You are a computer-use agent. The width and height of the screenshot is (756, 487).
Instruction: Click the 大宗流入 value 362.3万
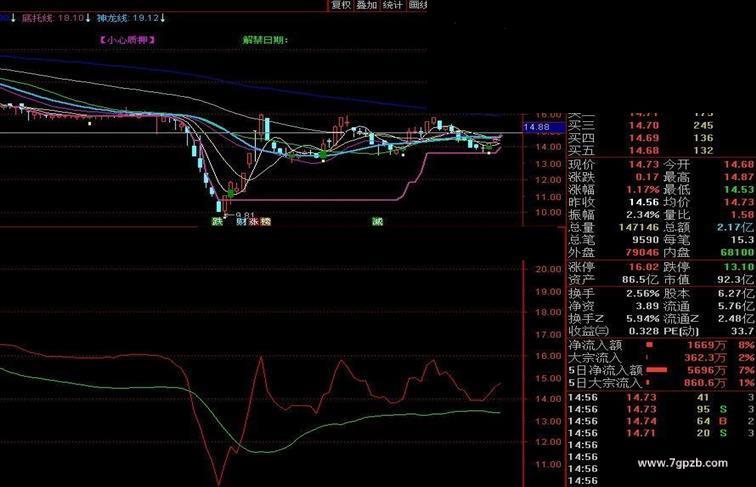click(705, 358)
